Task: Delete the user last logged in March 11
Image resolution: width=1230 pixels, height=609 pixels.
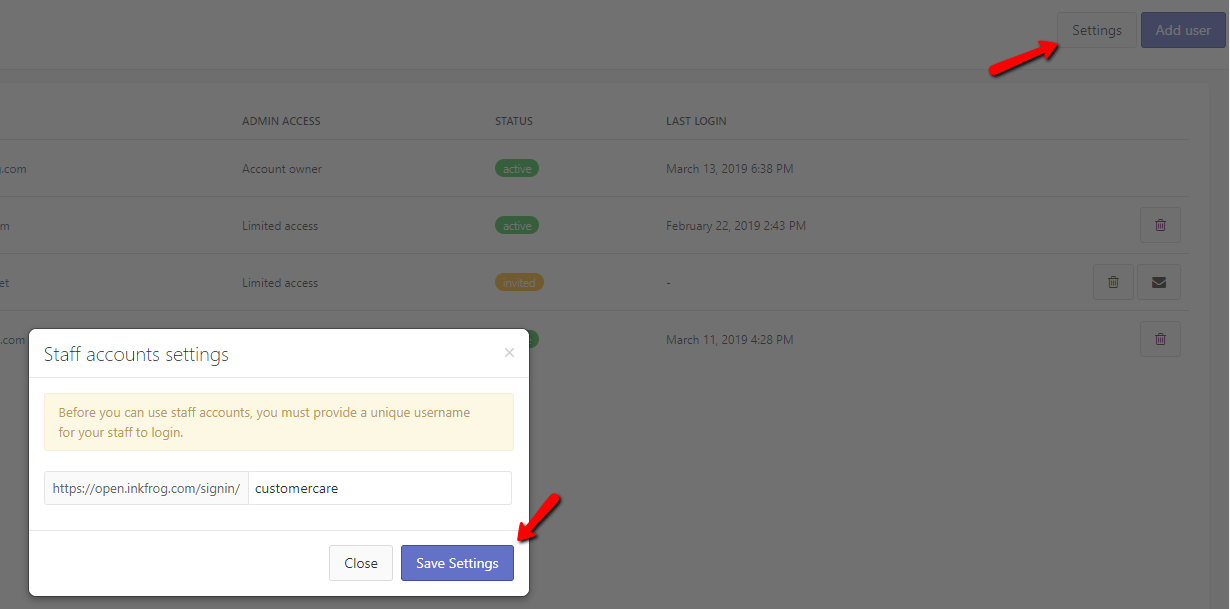Action: (x=1160, y=339)
